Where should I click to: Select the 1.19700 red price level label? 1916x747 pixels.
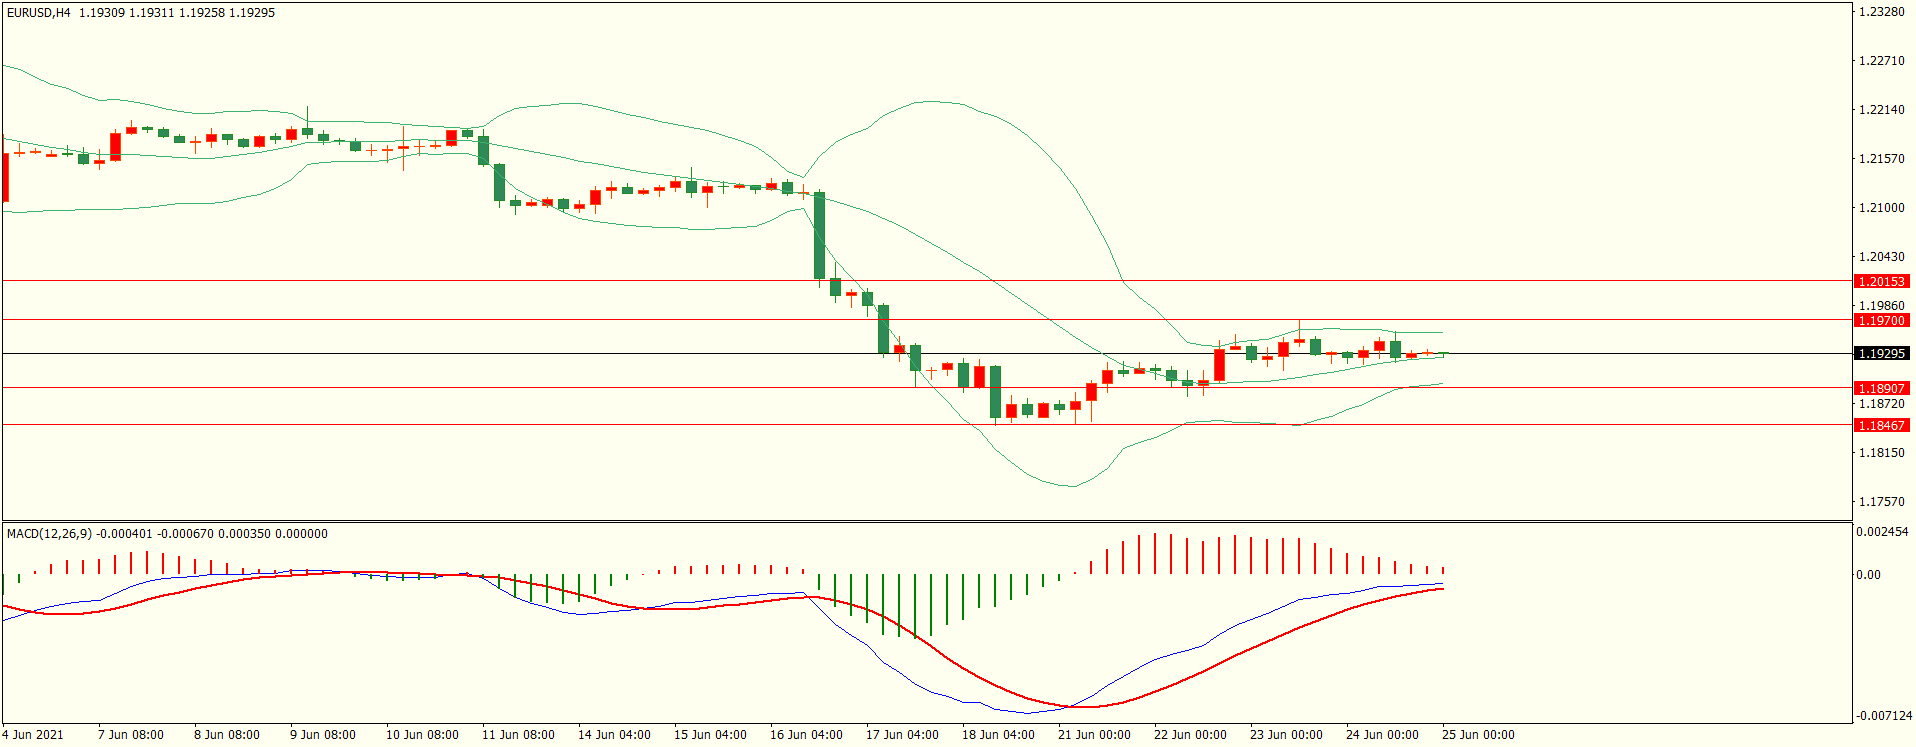1881,321
